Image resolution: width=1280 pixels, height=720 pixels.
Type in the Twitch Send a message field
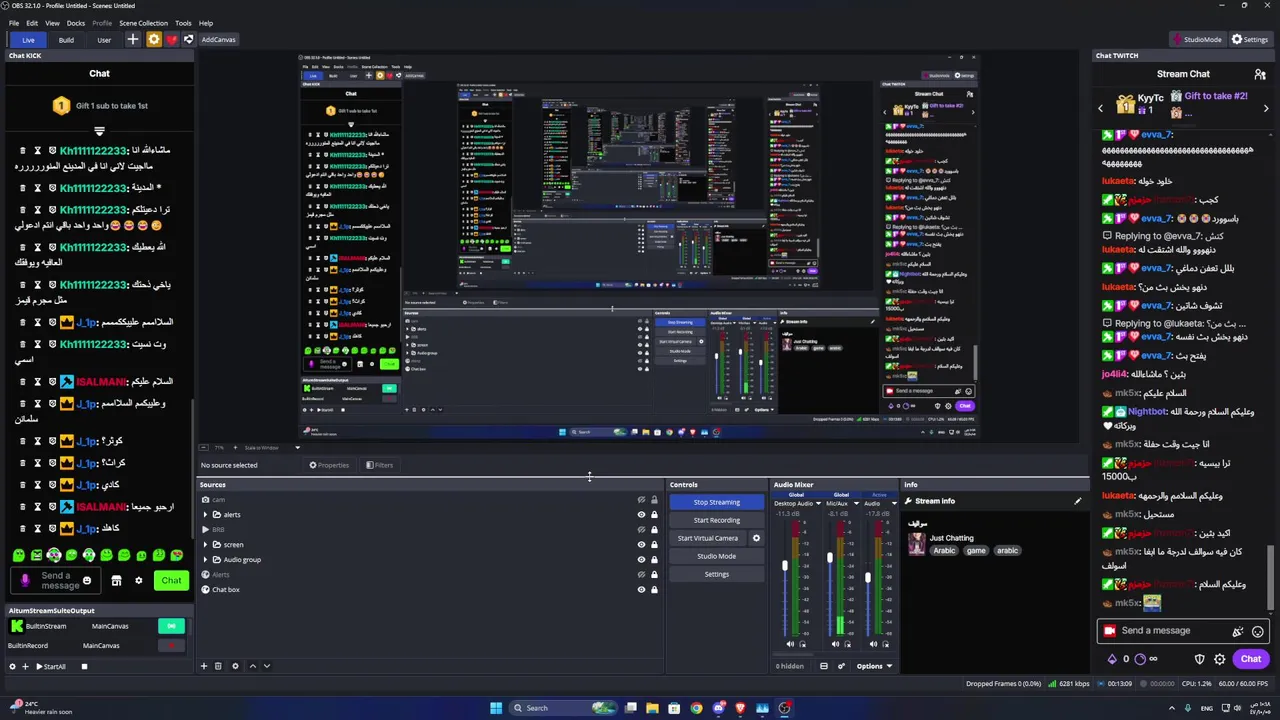1171,631
